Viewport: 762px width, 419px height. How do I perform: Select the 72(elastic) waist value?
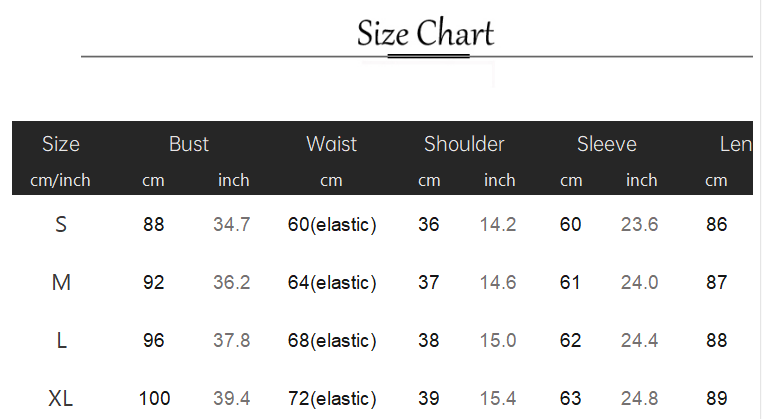click(332, 399)
